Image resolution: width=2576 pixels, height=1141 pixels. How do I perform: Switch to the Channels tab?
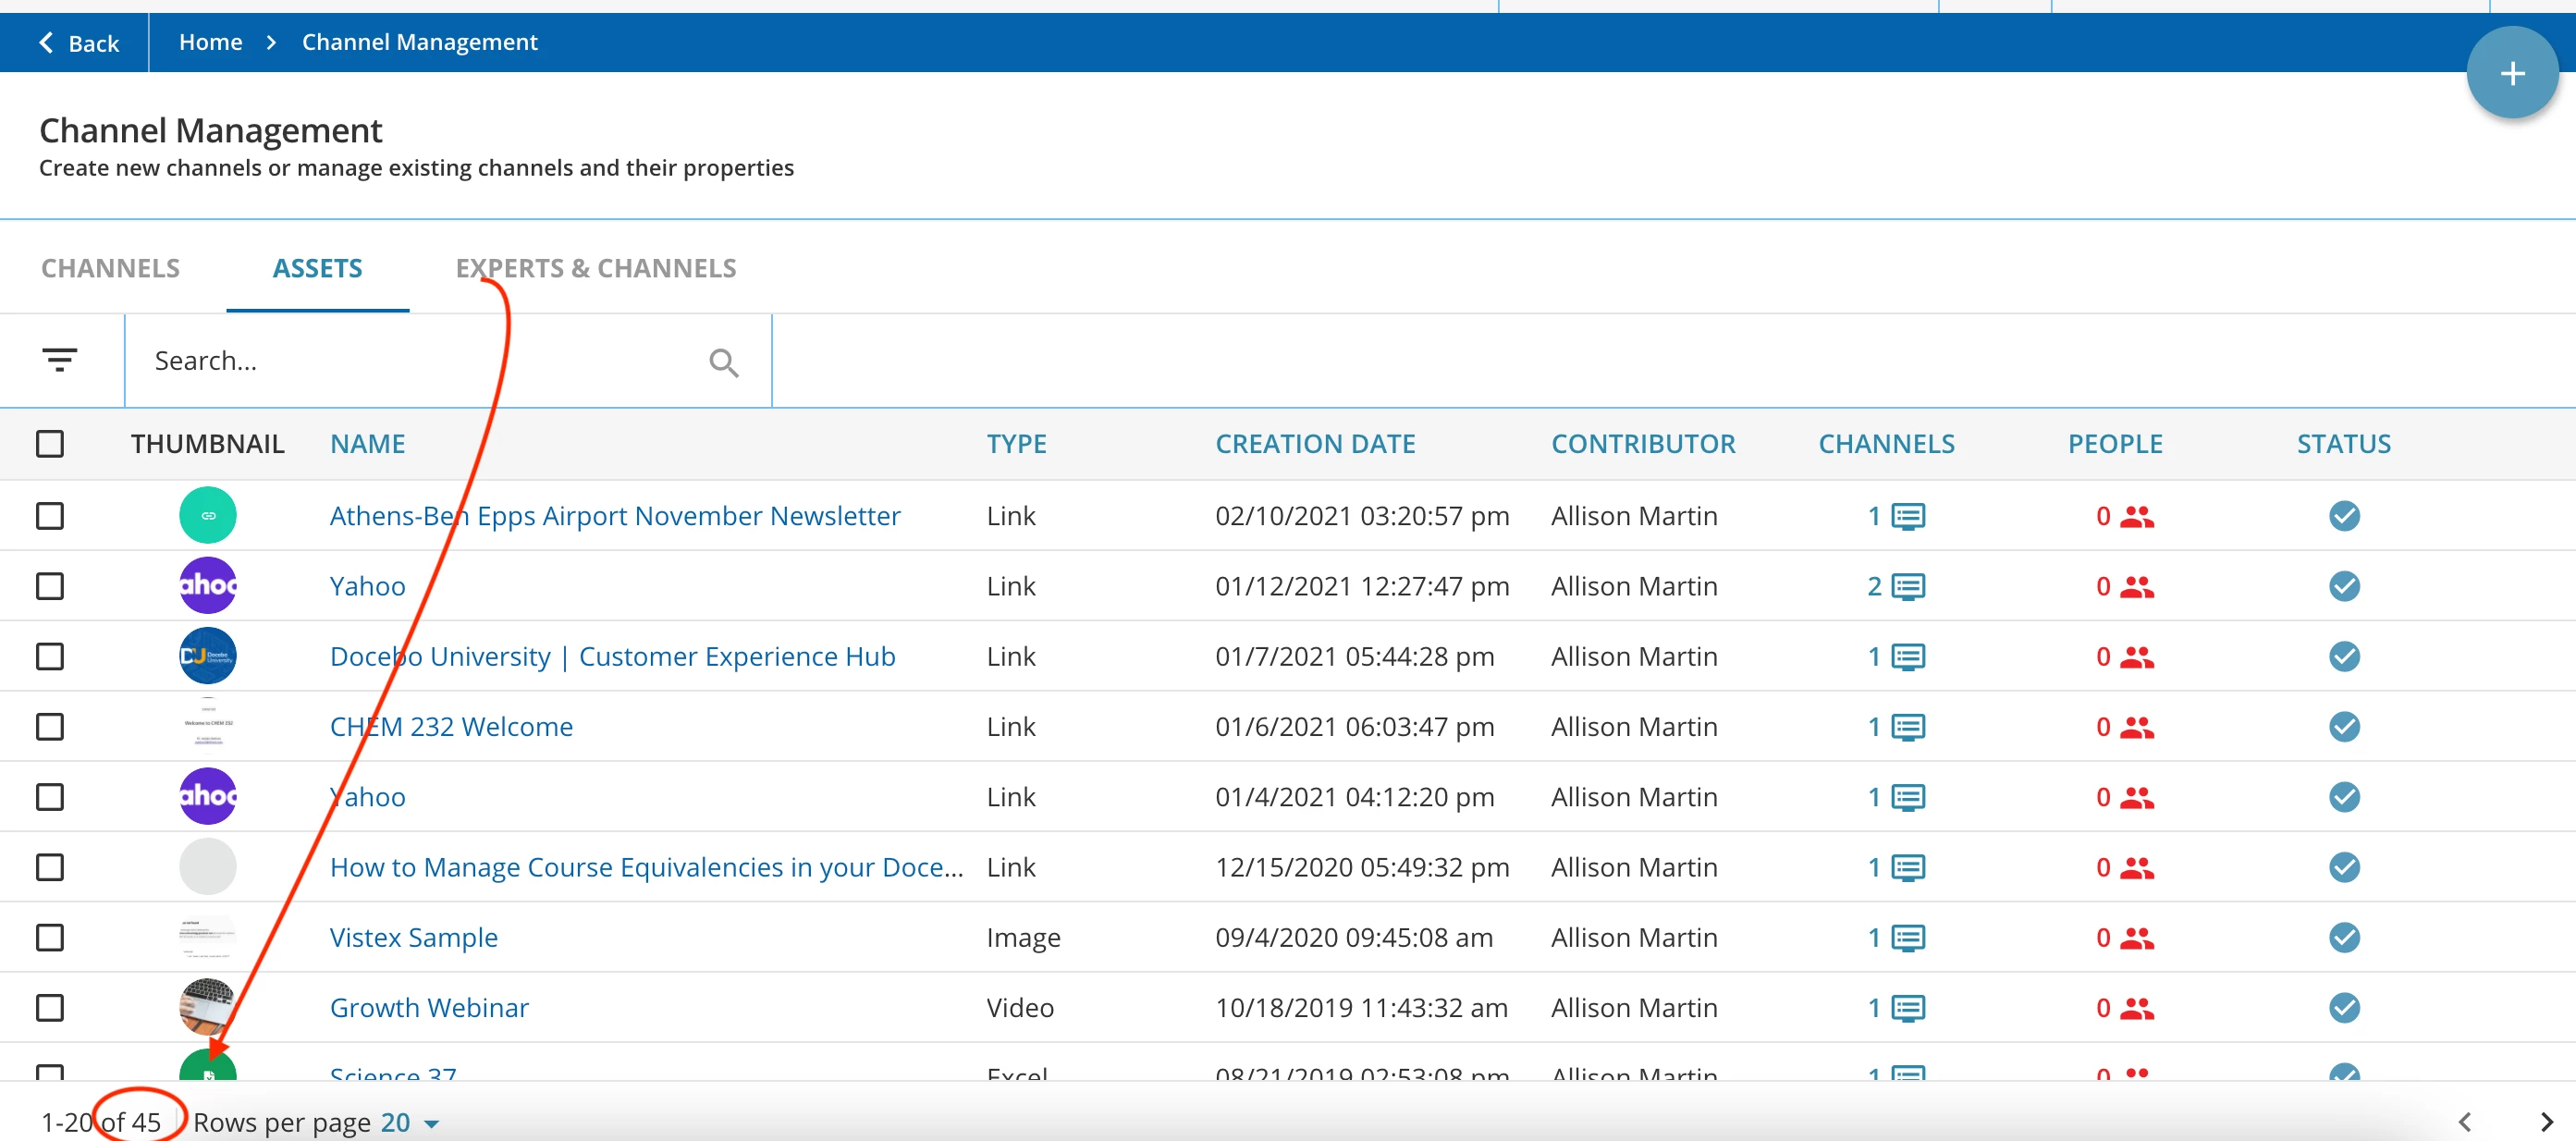tap(110, 268)
